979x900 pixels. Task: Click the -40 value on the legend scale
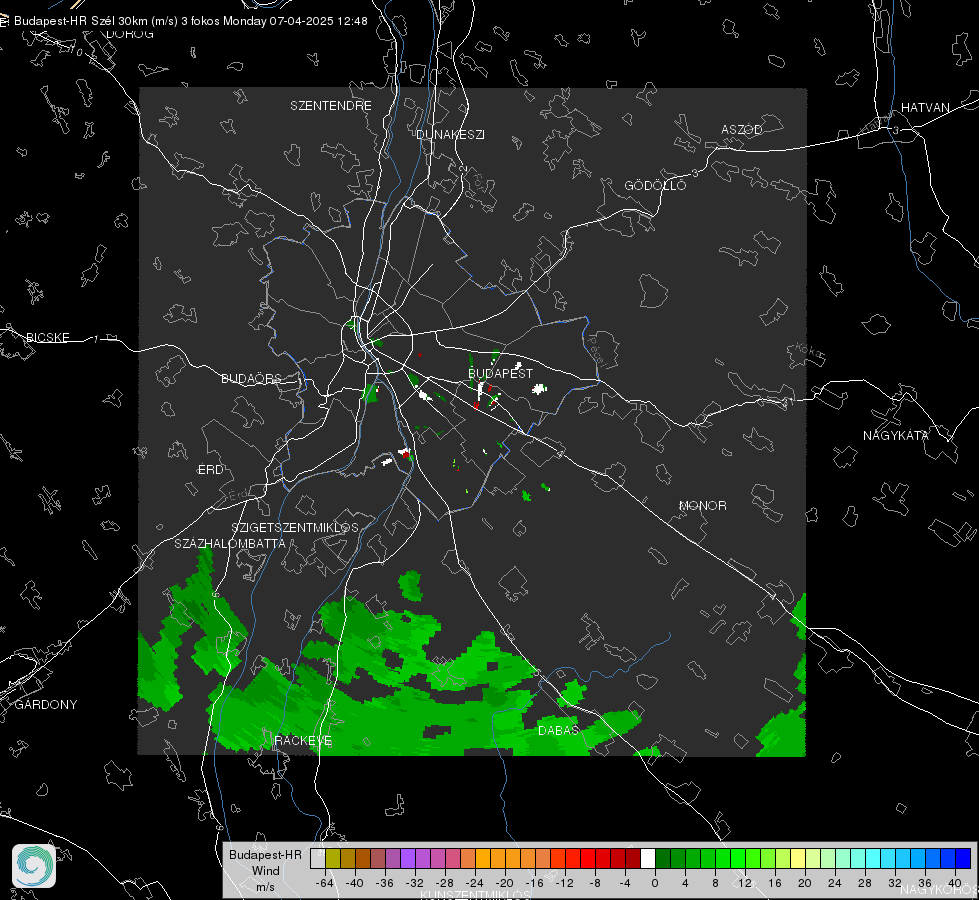click(355, 883)
